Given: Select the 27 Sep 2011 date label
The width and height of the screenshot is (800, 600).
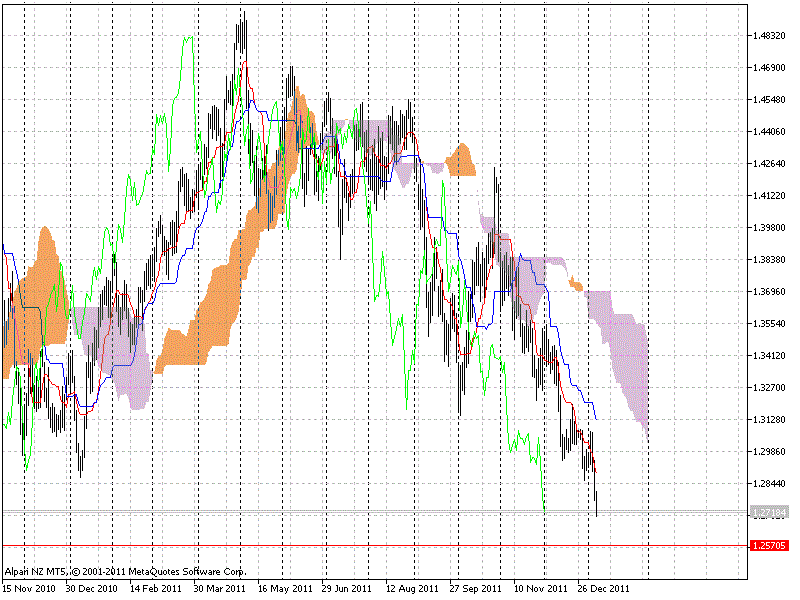Looking at the screenshot, I should [x=476, y=589].
